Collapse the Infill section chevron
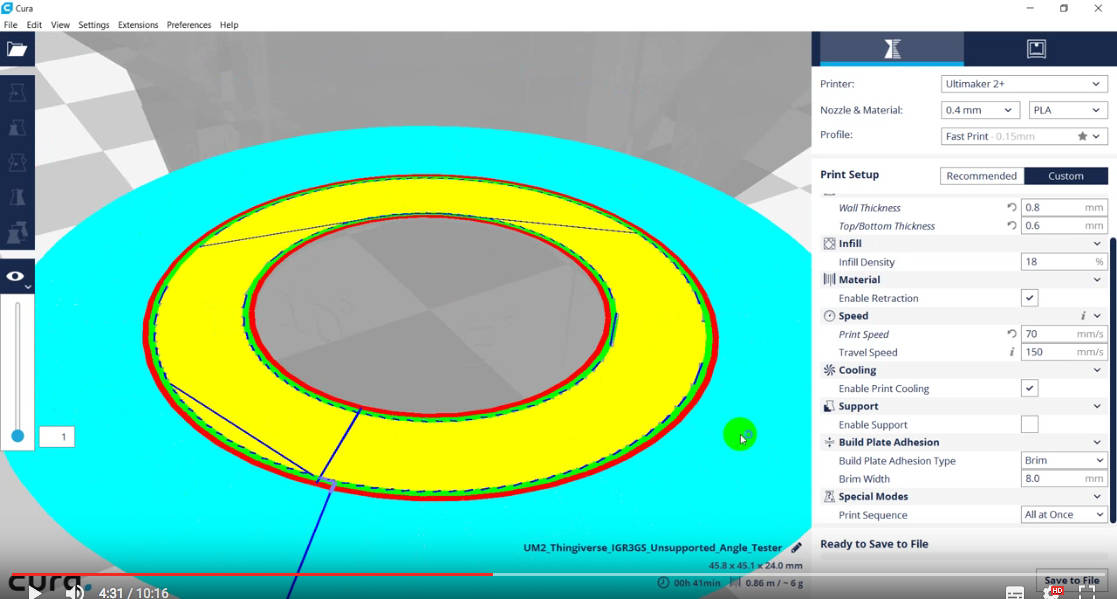Viewport: 1117px width, 599px height. 1097,244
